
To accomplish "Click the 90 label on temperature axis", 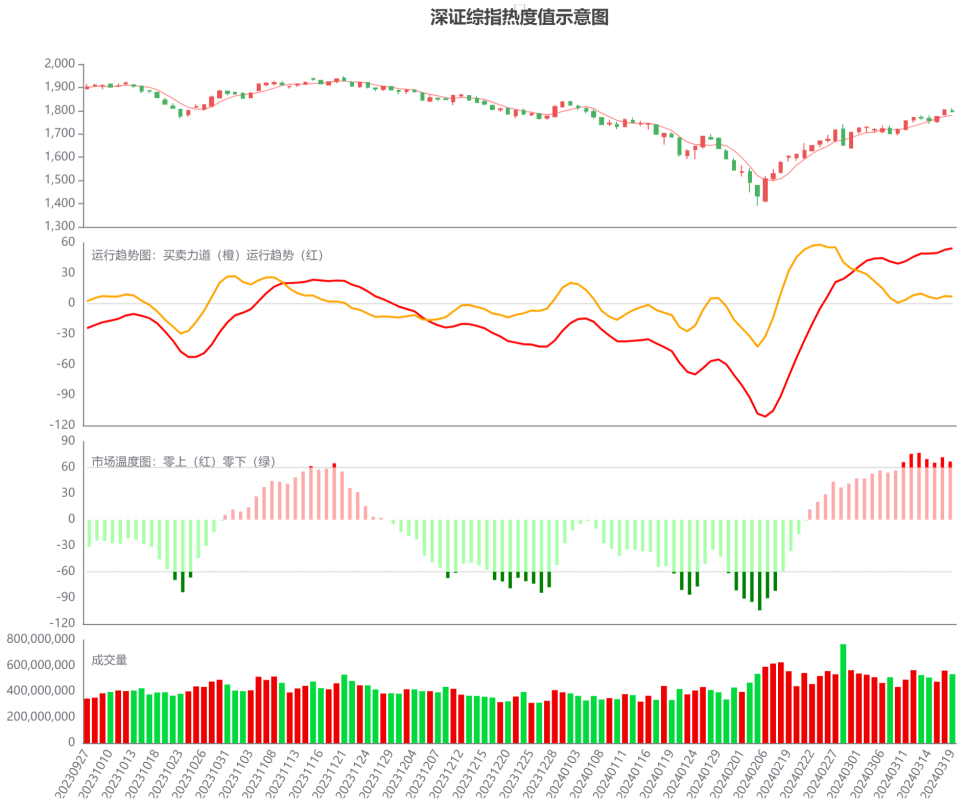I will coord(68,441).
